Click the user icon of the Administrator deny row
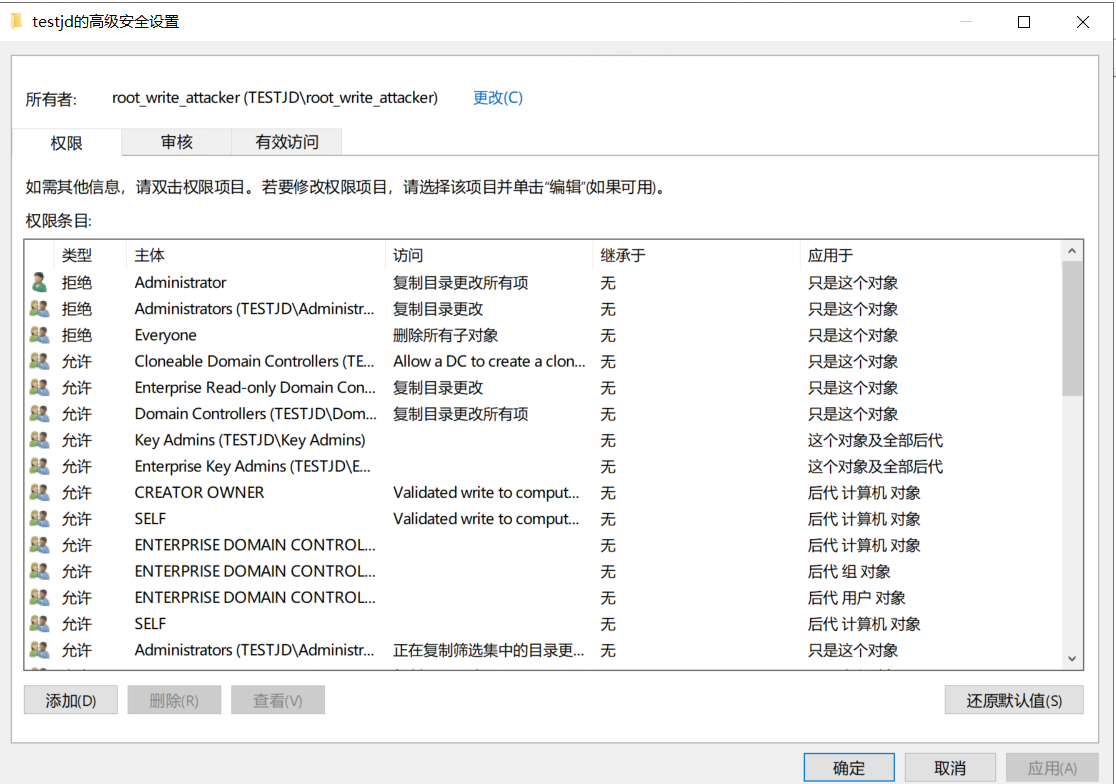The width and height of the screenshot is (1116, 784). [x=39, y=282]
